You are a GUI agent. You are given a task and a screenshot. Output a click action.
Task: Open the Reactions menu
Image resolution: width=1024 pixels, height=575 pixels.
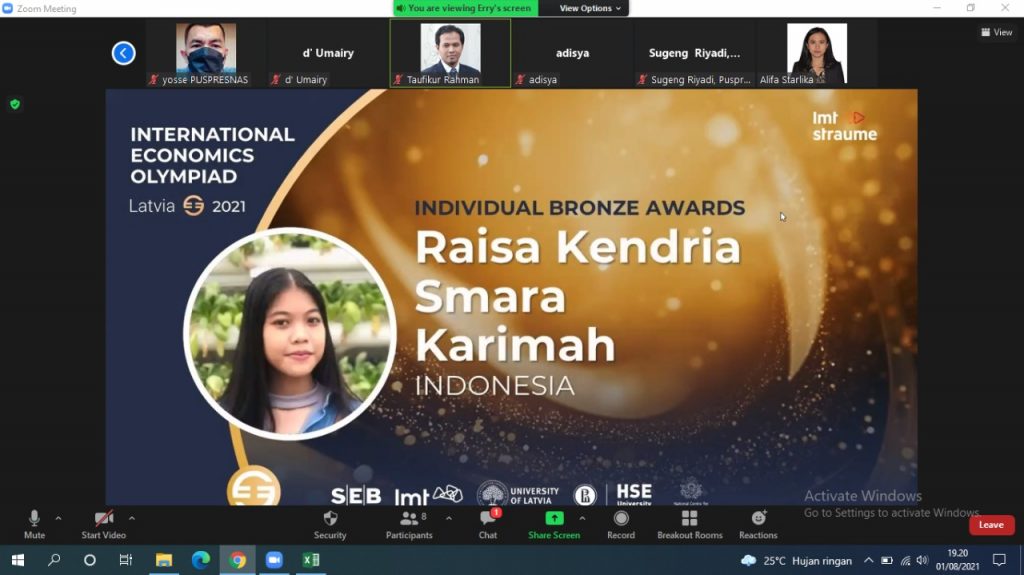758,518
